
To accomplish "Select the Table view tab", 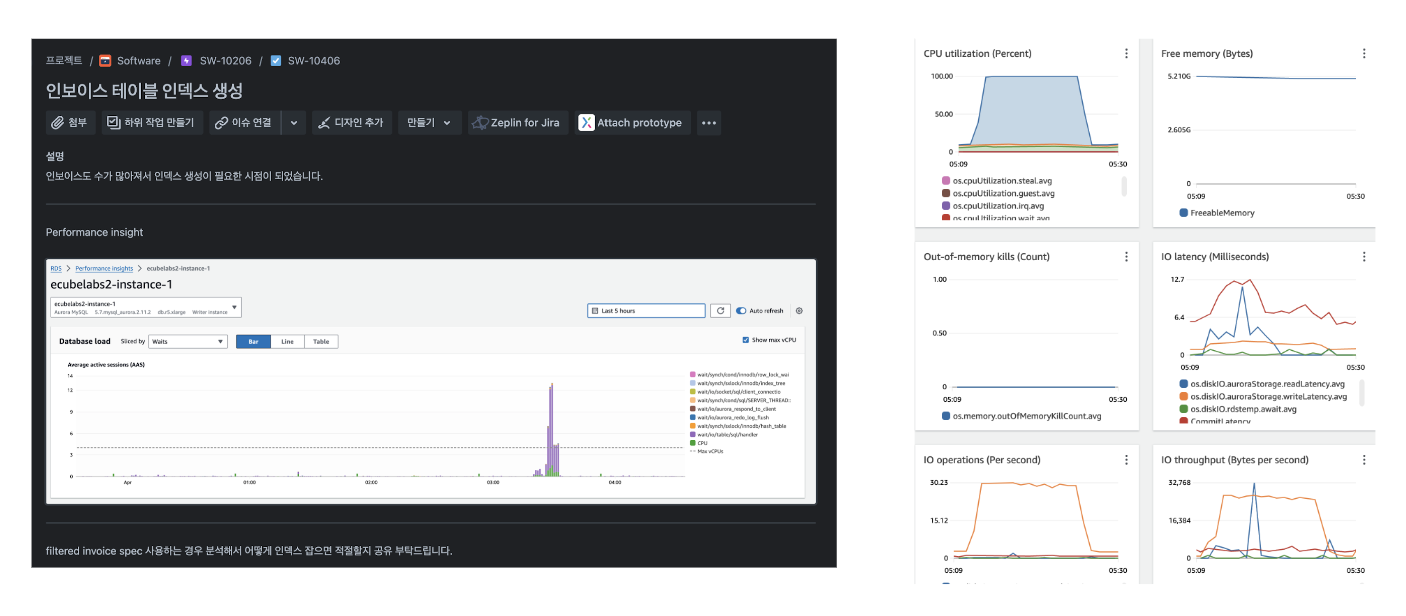I will [x=321, y=341].
